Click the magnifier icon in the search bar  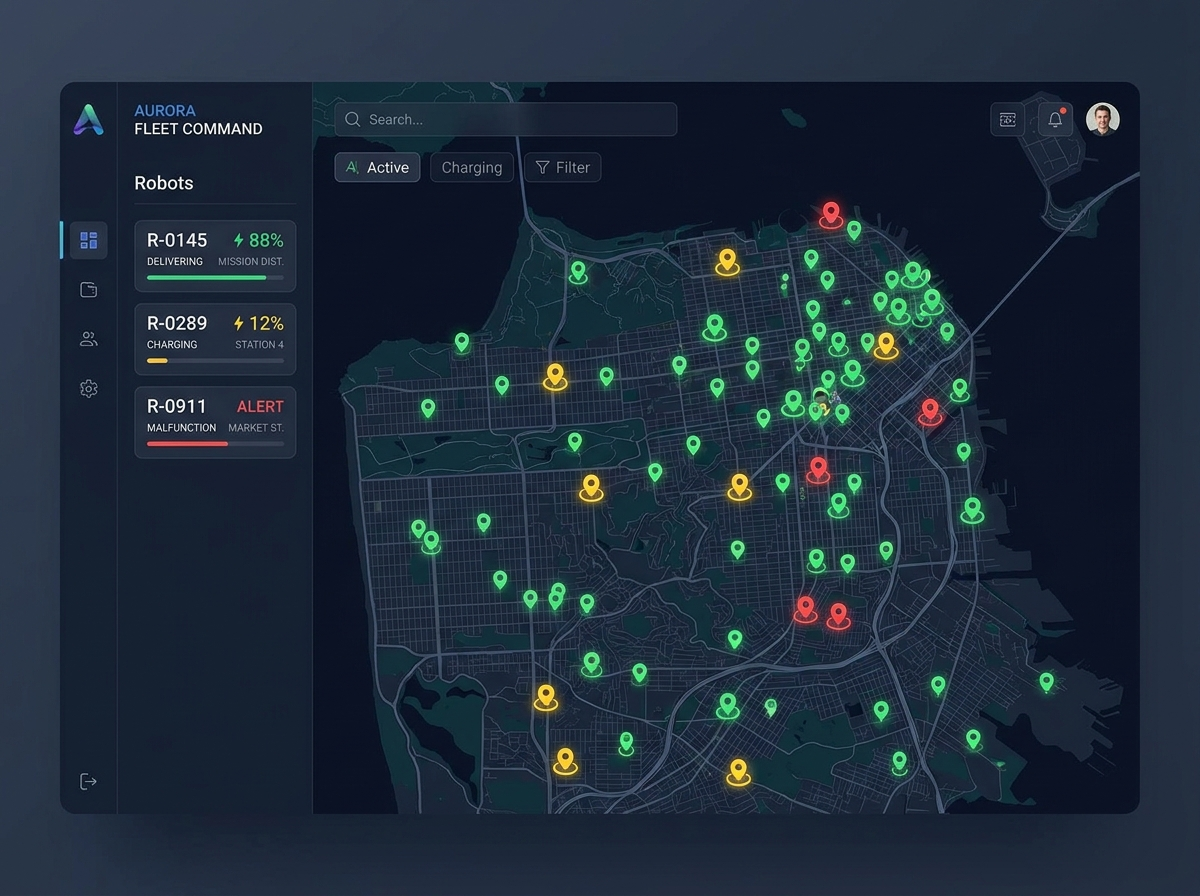(x=352, y=119)
